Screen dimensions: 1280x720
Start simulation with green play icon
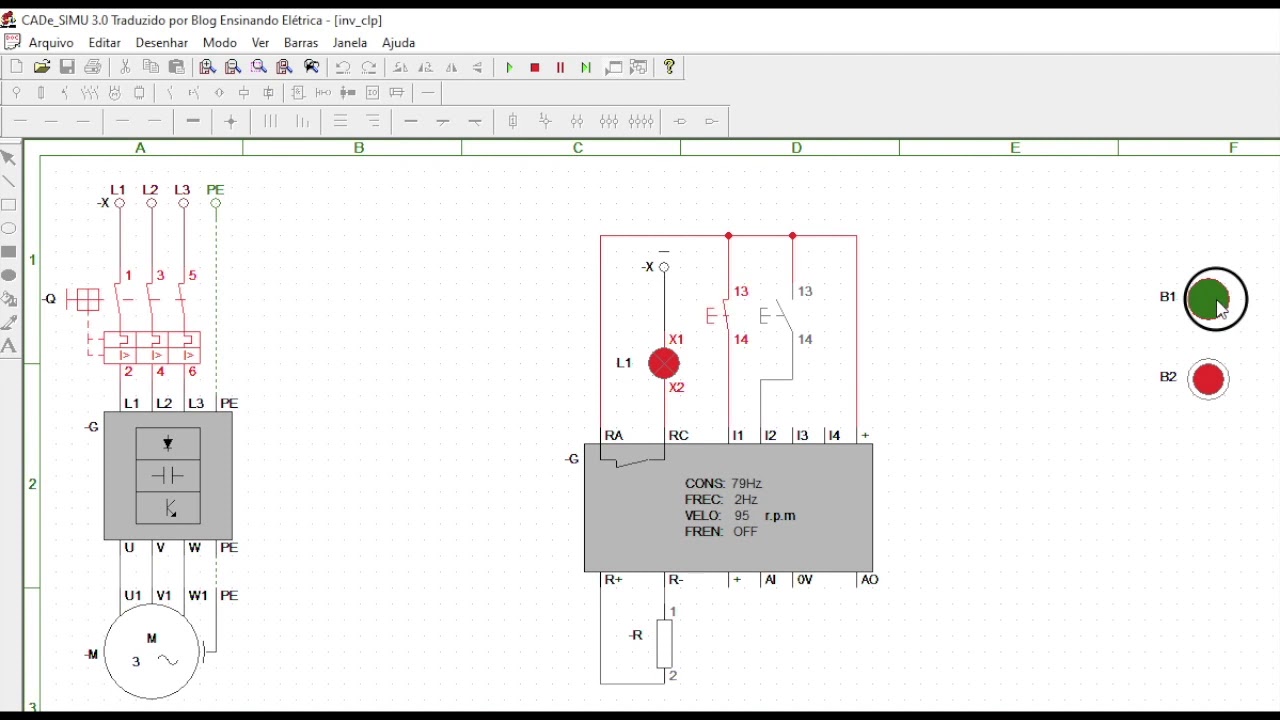pyautogui.click(x=510, y=68)
